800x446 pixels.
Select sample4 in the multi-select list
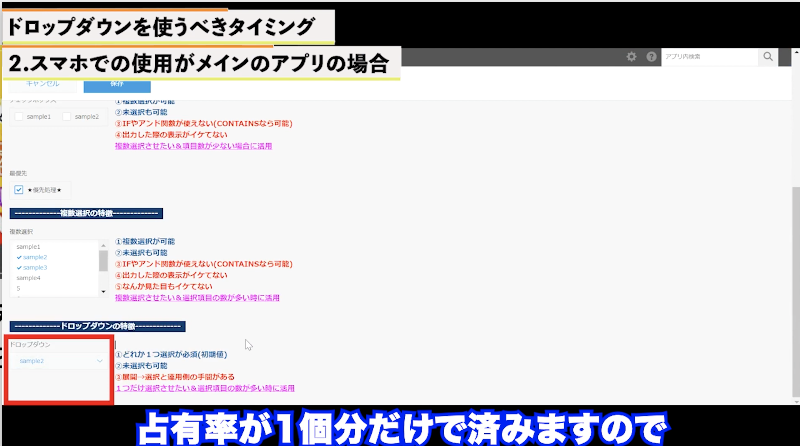tap(28, 278)
